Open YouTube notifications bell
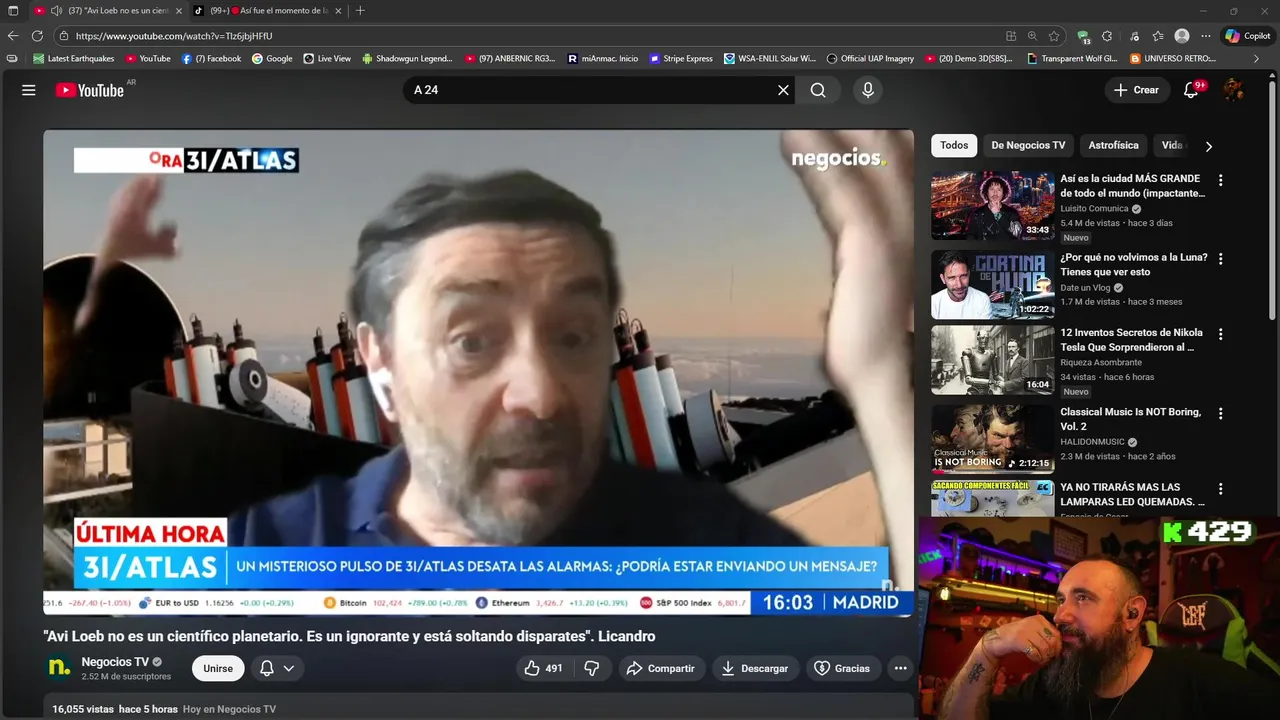 pyautogui.click(x=1191, y=90)
